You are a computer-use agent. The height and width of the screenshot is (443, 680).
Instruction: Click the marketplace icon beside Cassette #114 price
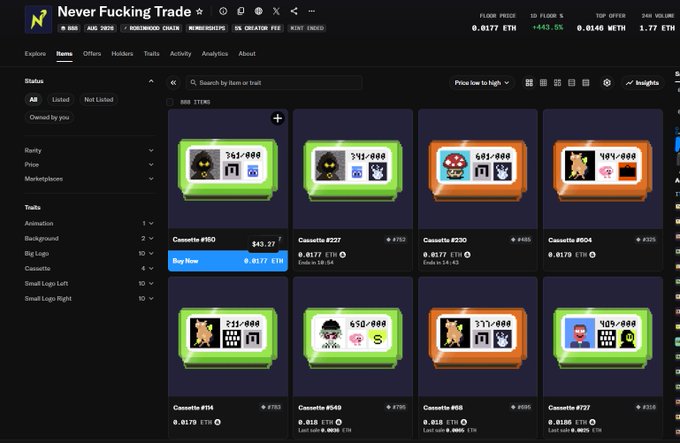click(217, 422)
